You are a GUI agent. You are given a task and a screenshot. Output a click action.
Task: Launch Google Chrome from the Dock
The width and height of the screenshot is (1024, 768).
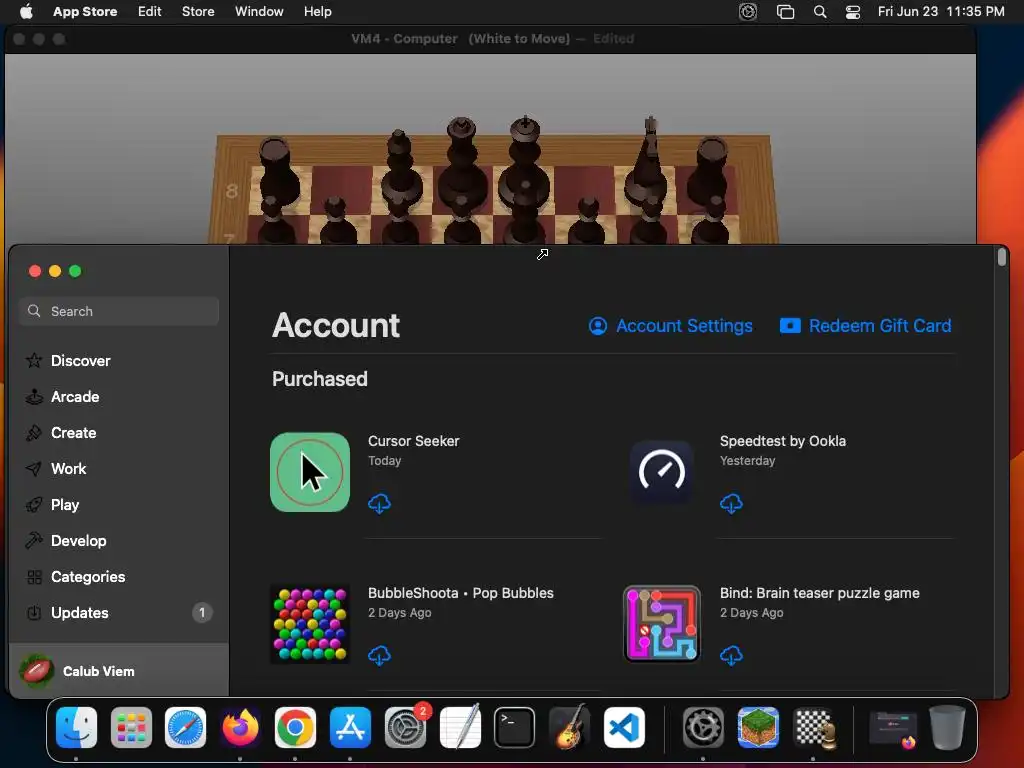point(295,728)
